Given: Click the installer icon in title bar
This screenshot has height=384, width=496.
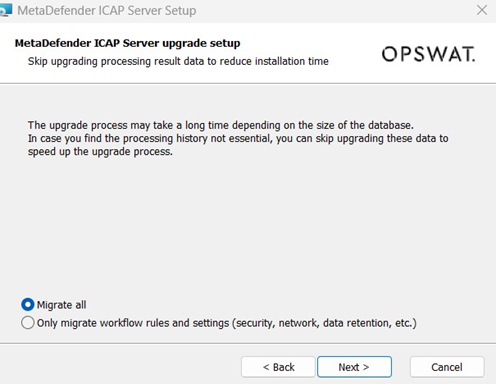Looking at the screenshot, I should click(5, 10).
